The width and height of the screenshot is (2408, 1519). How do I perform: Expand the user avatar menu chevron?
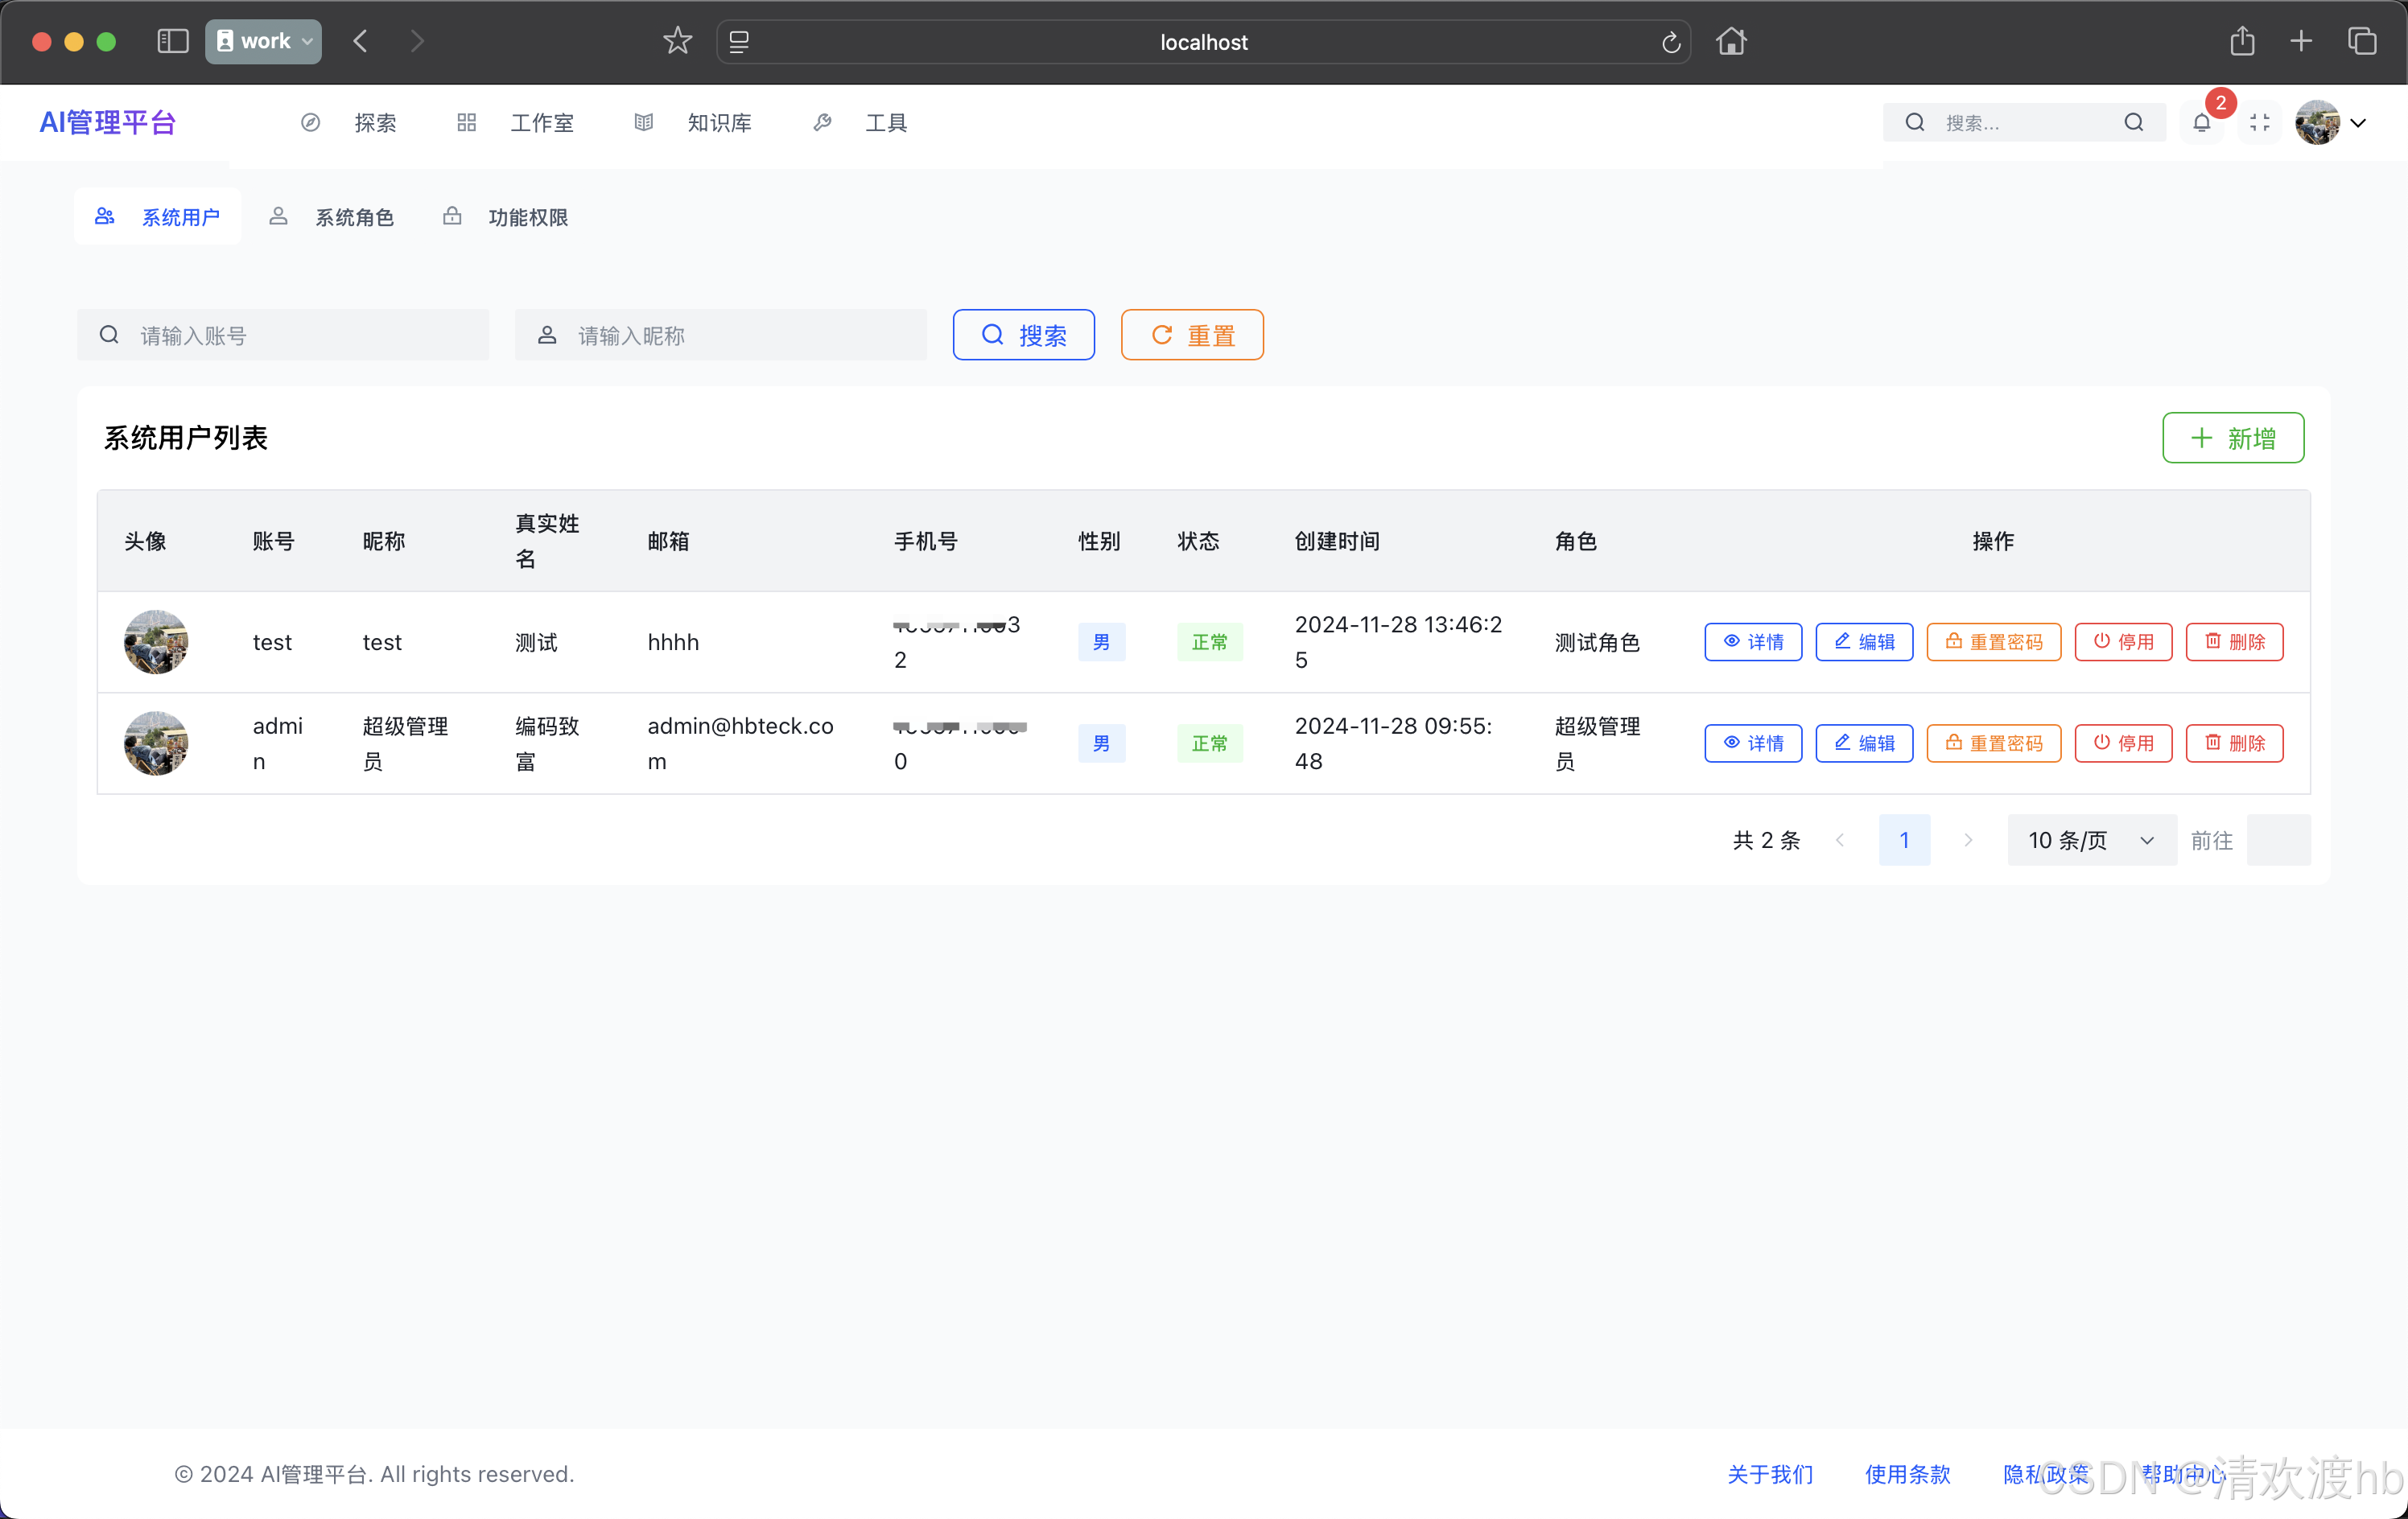tap(2358, 122)
